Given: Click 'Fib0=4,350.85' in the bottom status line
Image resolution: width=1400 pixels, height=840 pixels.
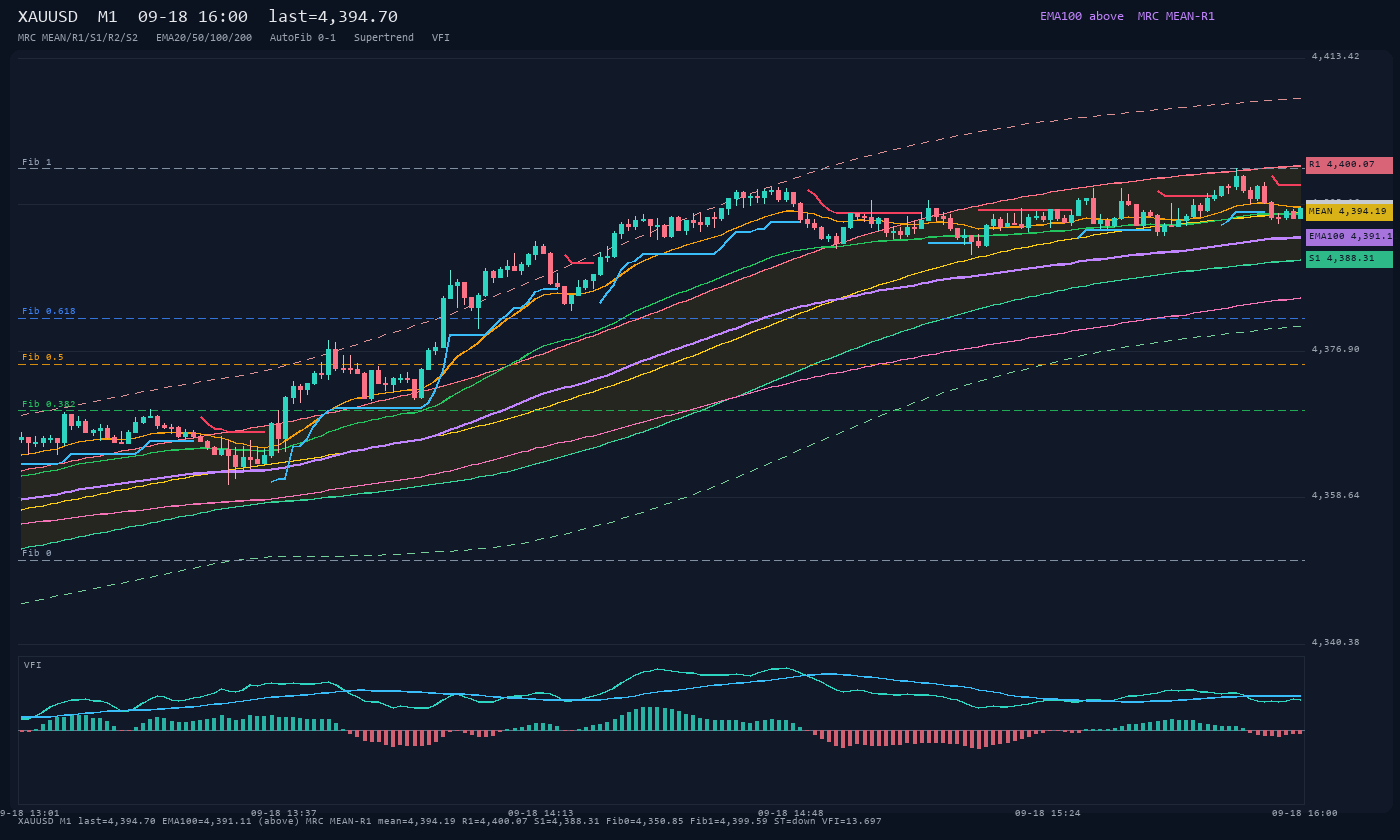Looking at the screenshot, I should pos(645,821).
